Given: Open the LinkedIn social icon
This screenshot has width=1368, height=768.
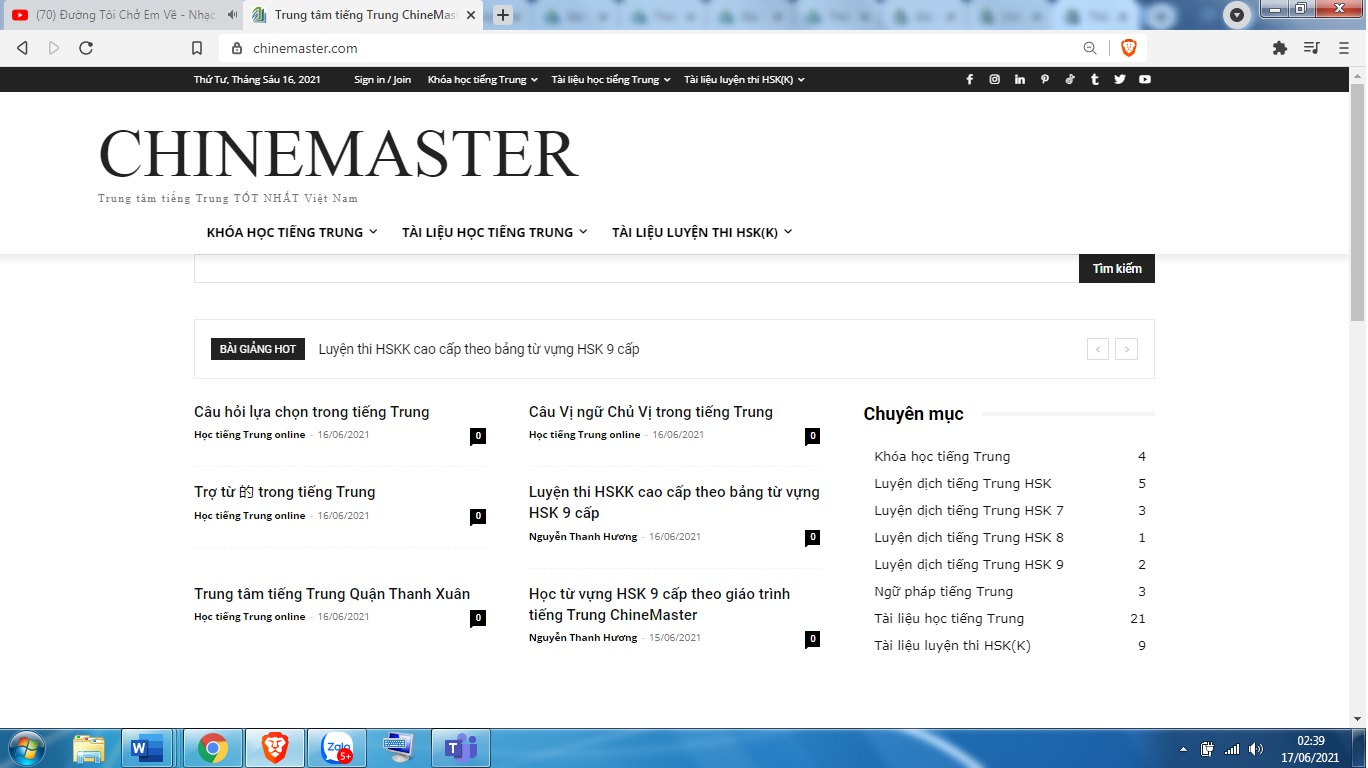Looking at the screenshot, I should coord(1019,80).
